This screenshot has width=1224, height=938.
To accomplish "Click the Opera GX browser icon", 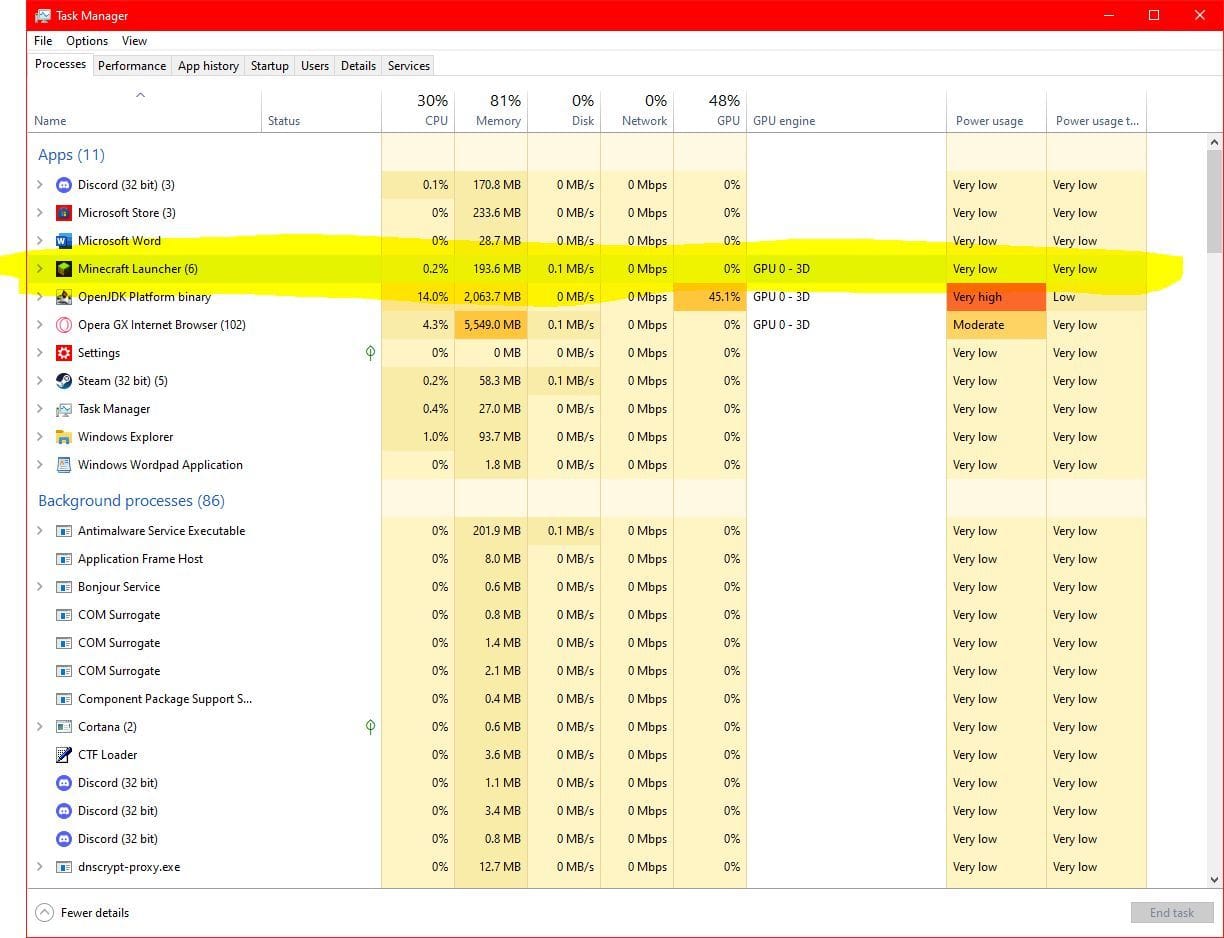I will tap(63, 325).
